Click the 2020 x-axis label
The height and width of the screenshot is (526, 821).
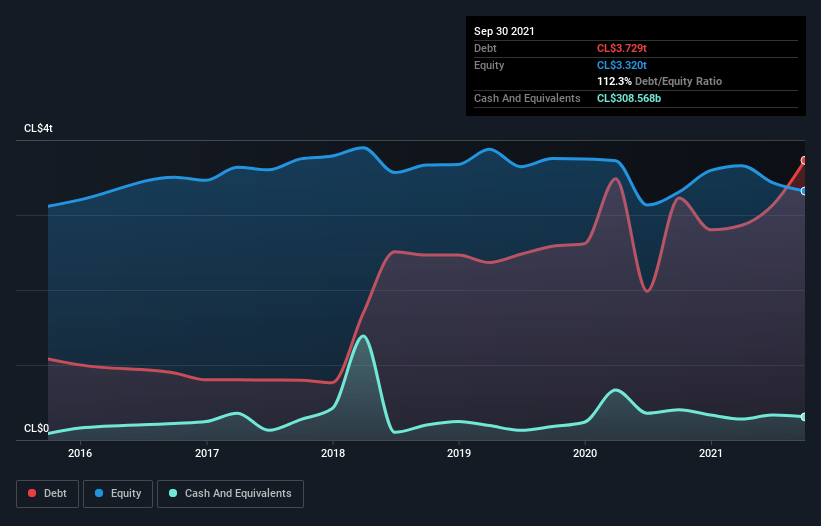(585, 453)
